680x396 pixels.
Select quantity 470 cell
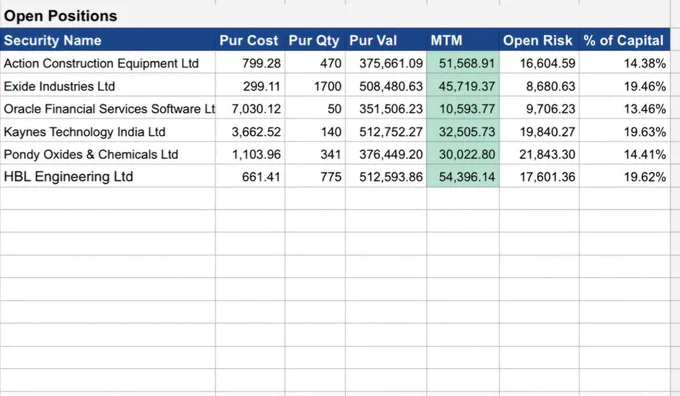click(x=315, y=63)
